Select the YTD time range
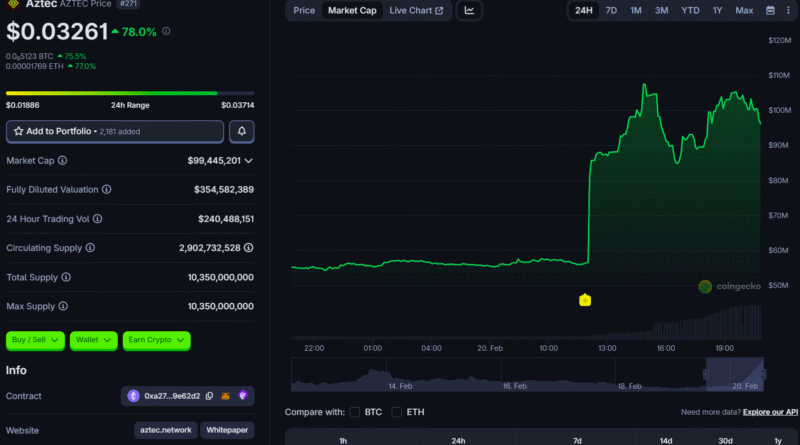 [690, 10]
